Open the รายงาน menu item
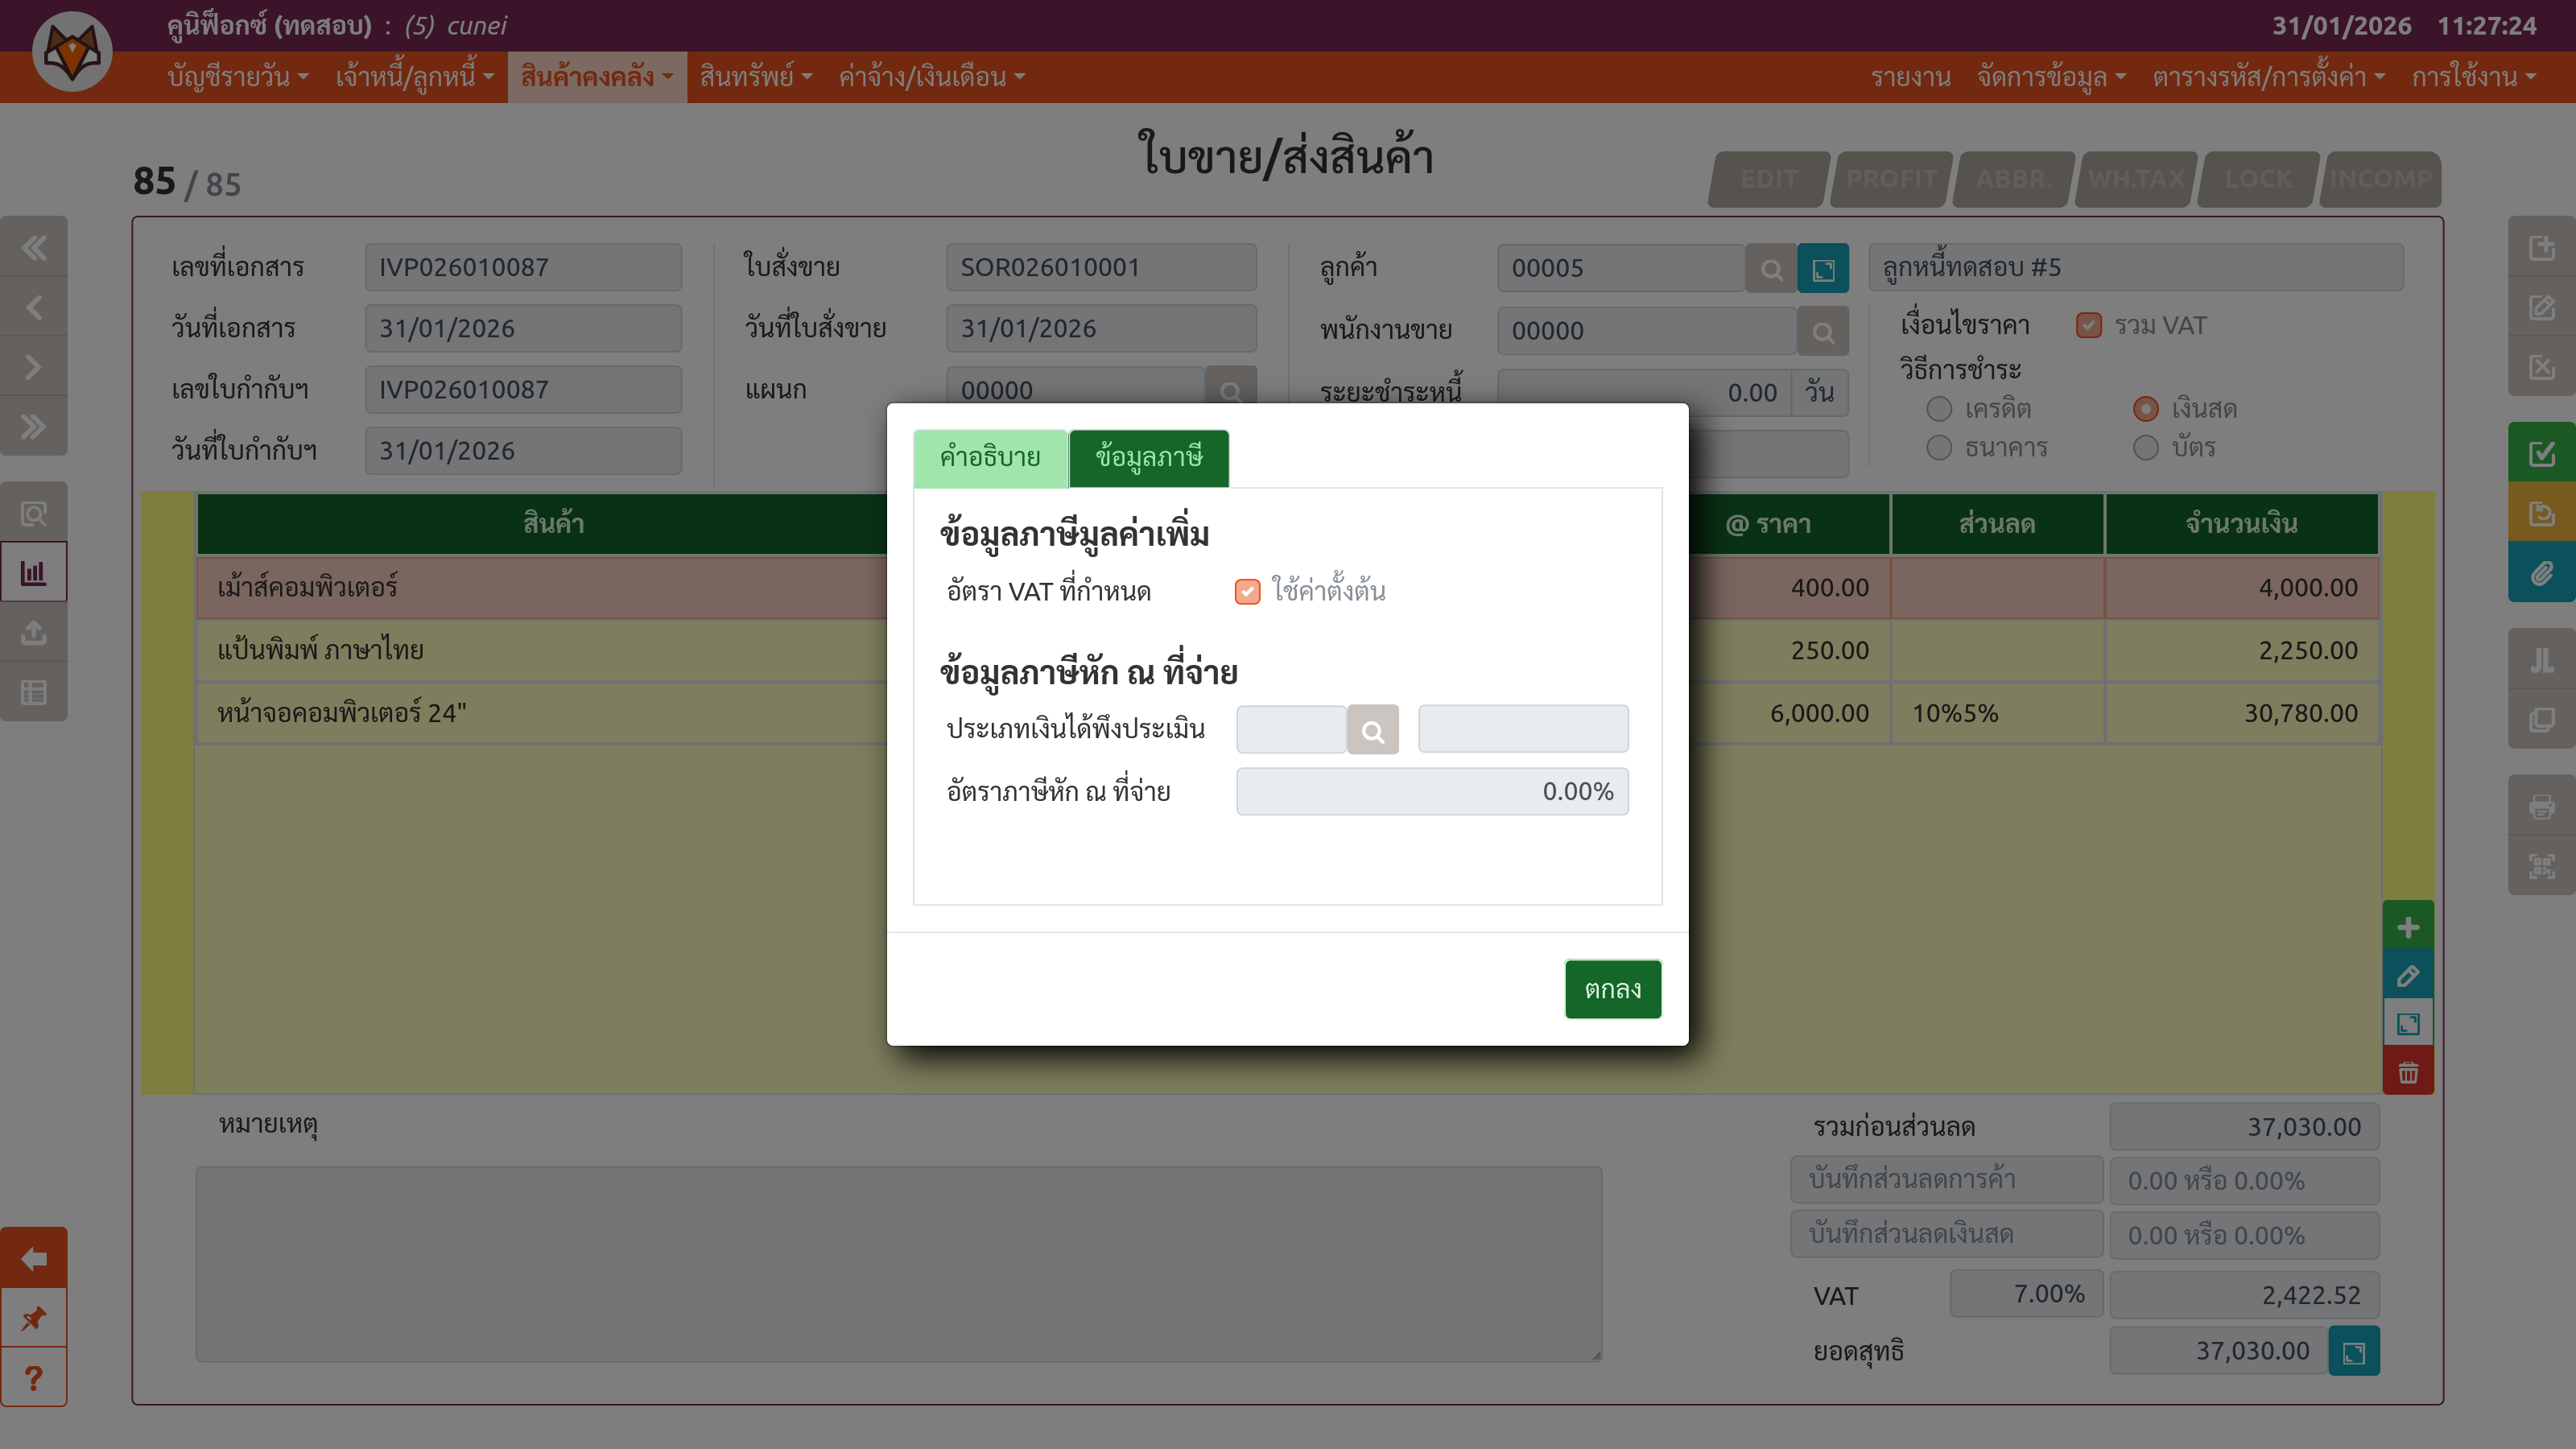2576x1449 pixels. tap(1910, 77)
